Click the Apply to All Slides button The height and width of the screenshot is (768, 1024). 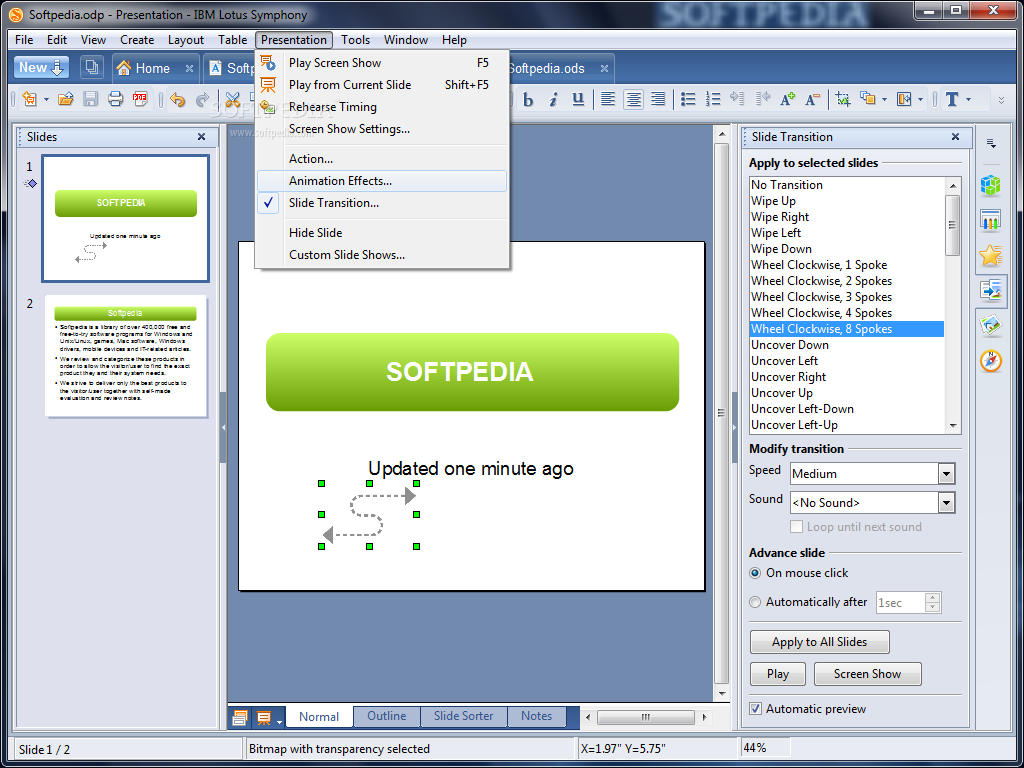click(820, 642)
